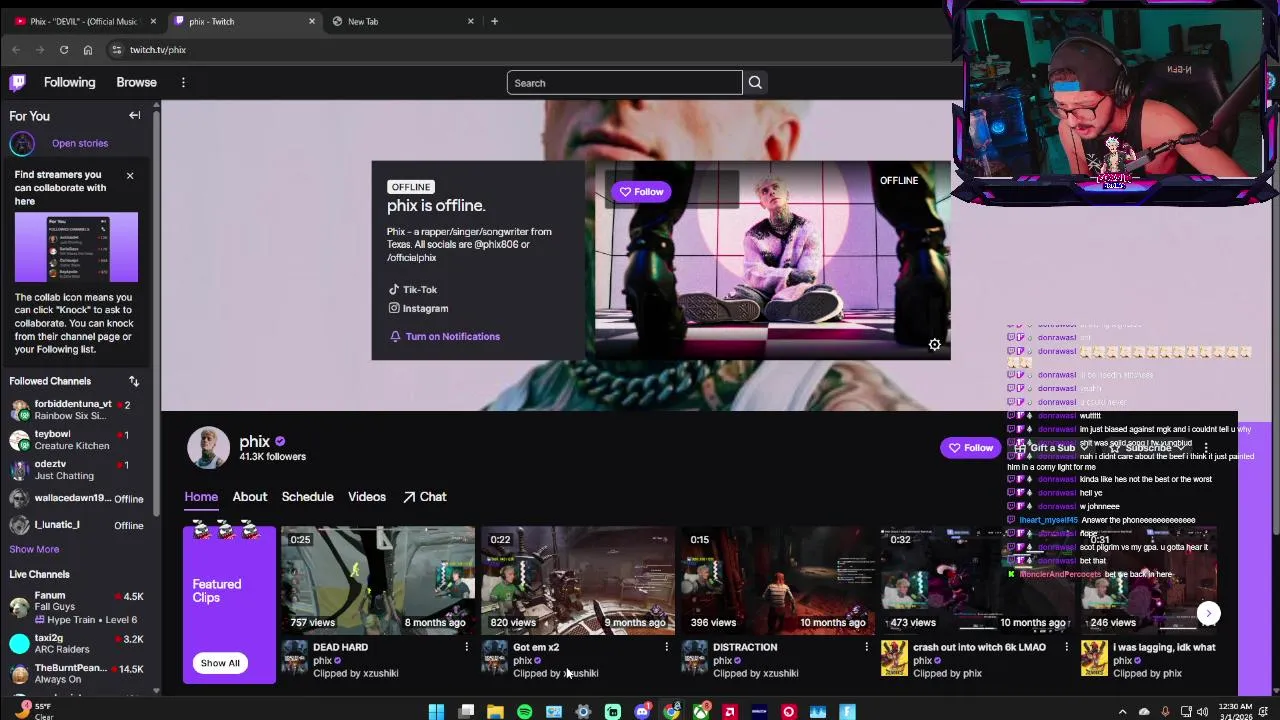Open File Explorer from the taskbar

tap(495, 712)
